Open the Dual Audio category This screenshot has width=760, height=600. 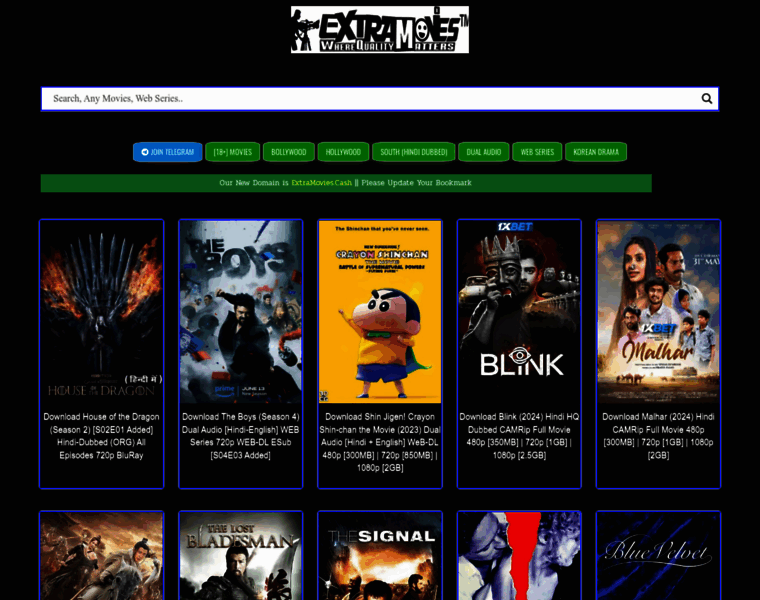484,152
